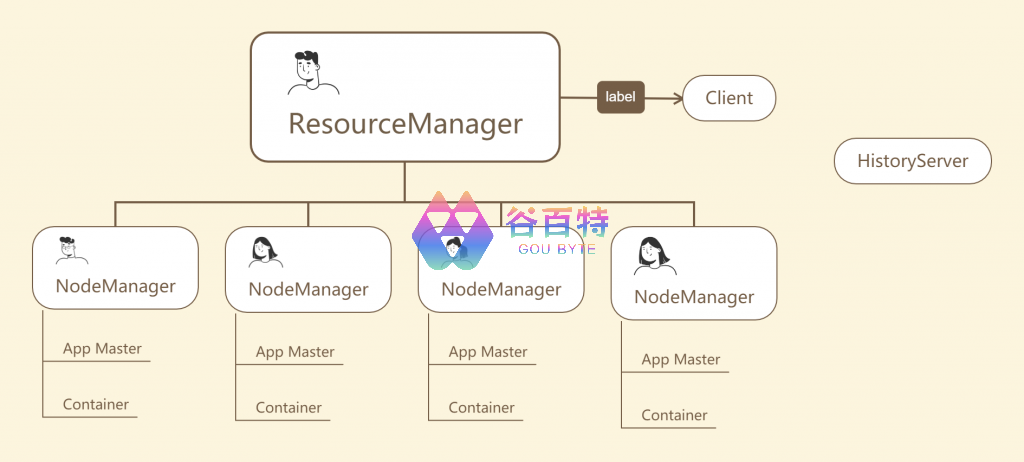The height and width of the screenshot is (462, 1024).
Task: Click the second NodeManager label text
Action: (x=308, y=290)
